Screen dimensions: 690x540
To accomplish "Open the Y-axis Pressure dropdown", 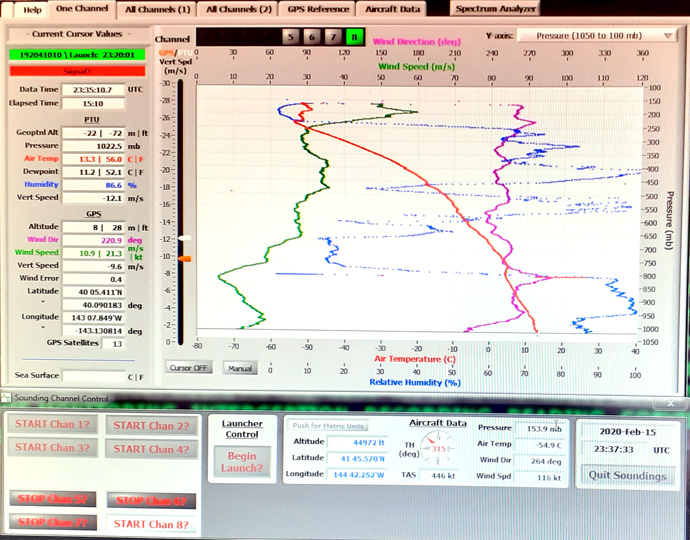I will (x=598, y=36).
